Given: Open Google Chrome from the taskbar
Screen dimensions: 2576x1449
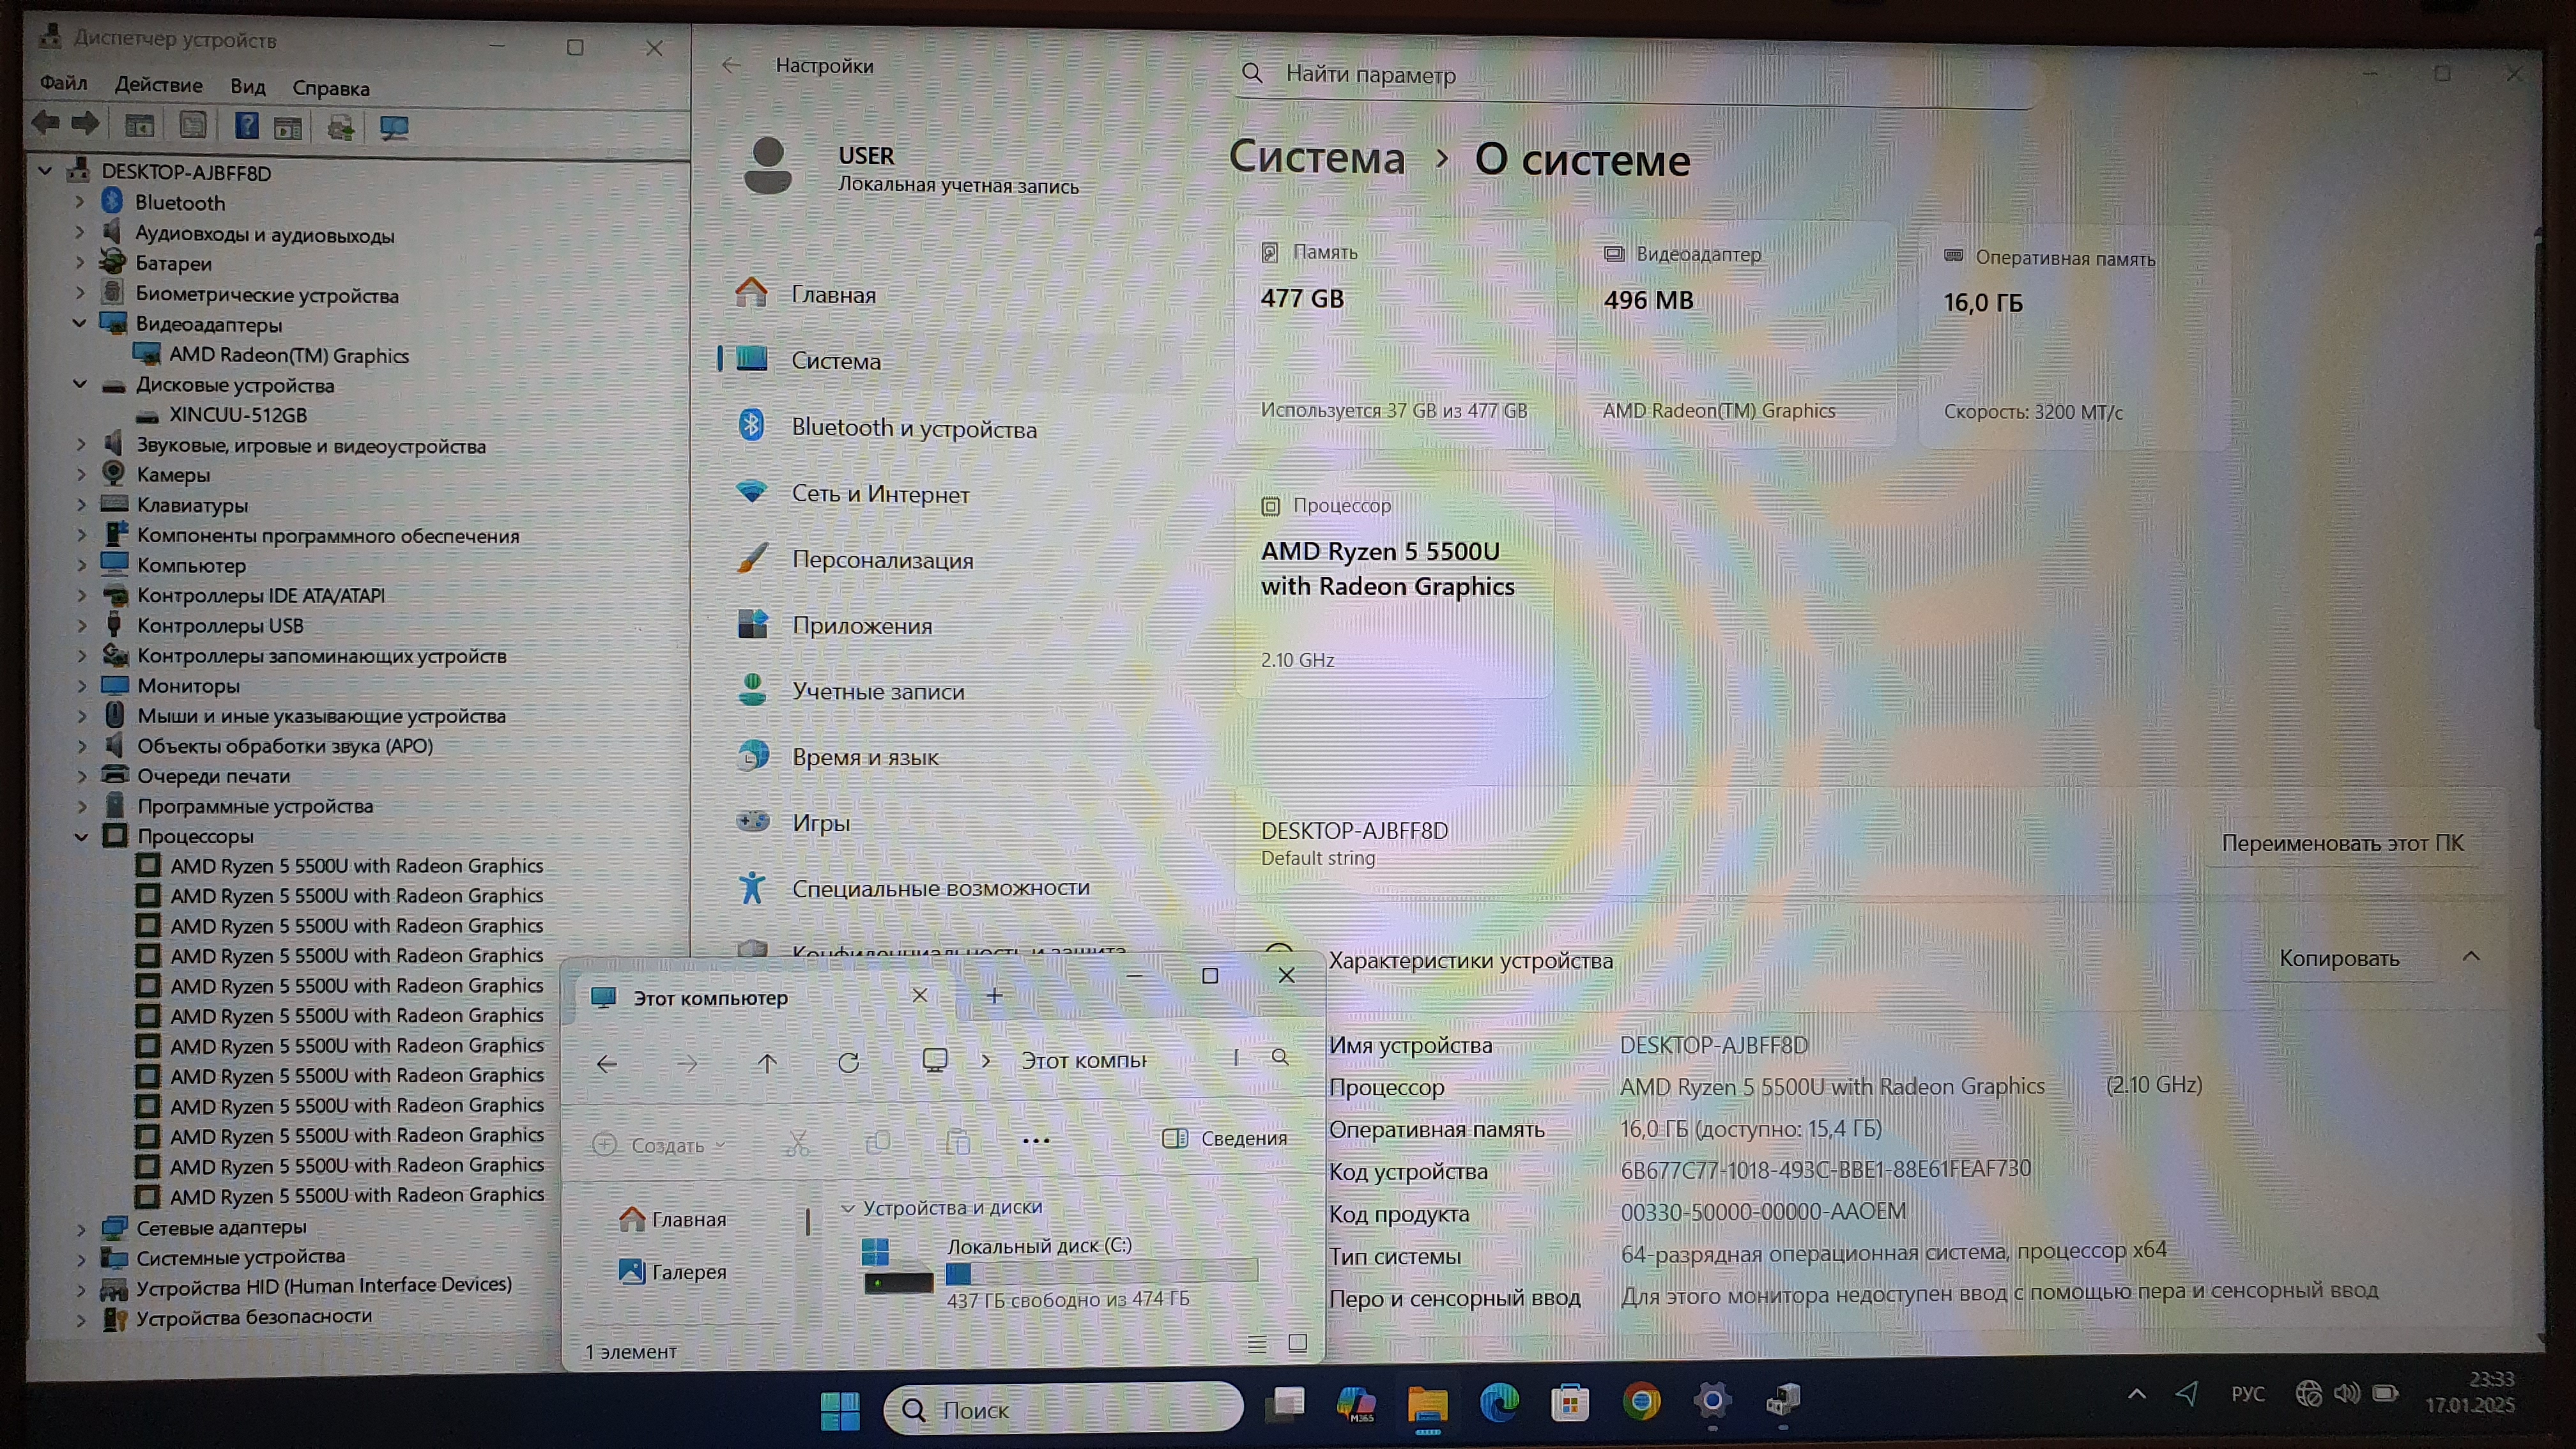Looking at the screenshot, I should (1641, 1401).
